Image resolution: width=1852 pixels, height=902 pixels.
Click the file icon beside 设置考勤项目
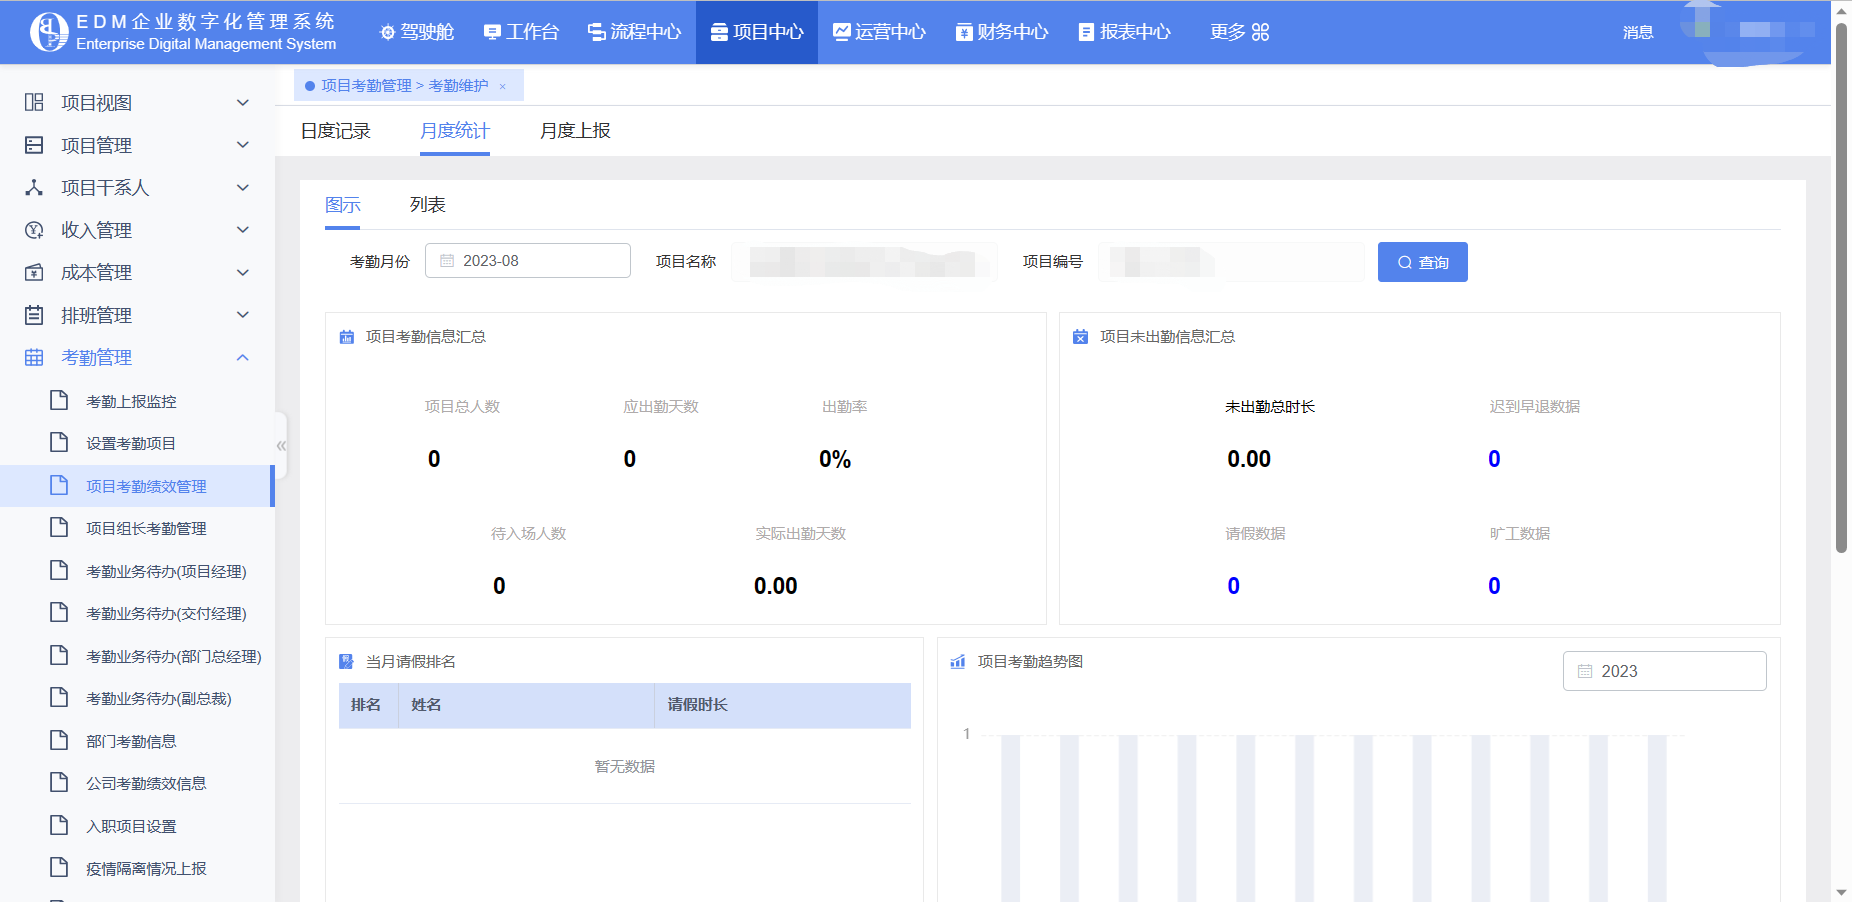tap(59, 442)
